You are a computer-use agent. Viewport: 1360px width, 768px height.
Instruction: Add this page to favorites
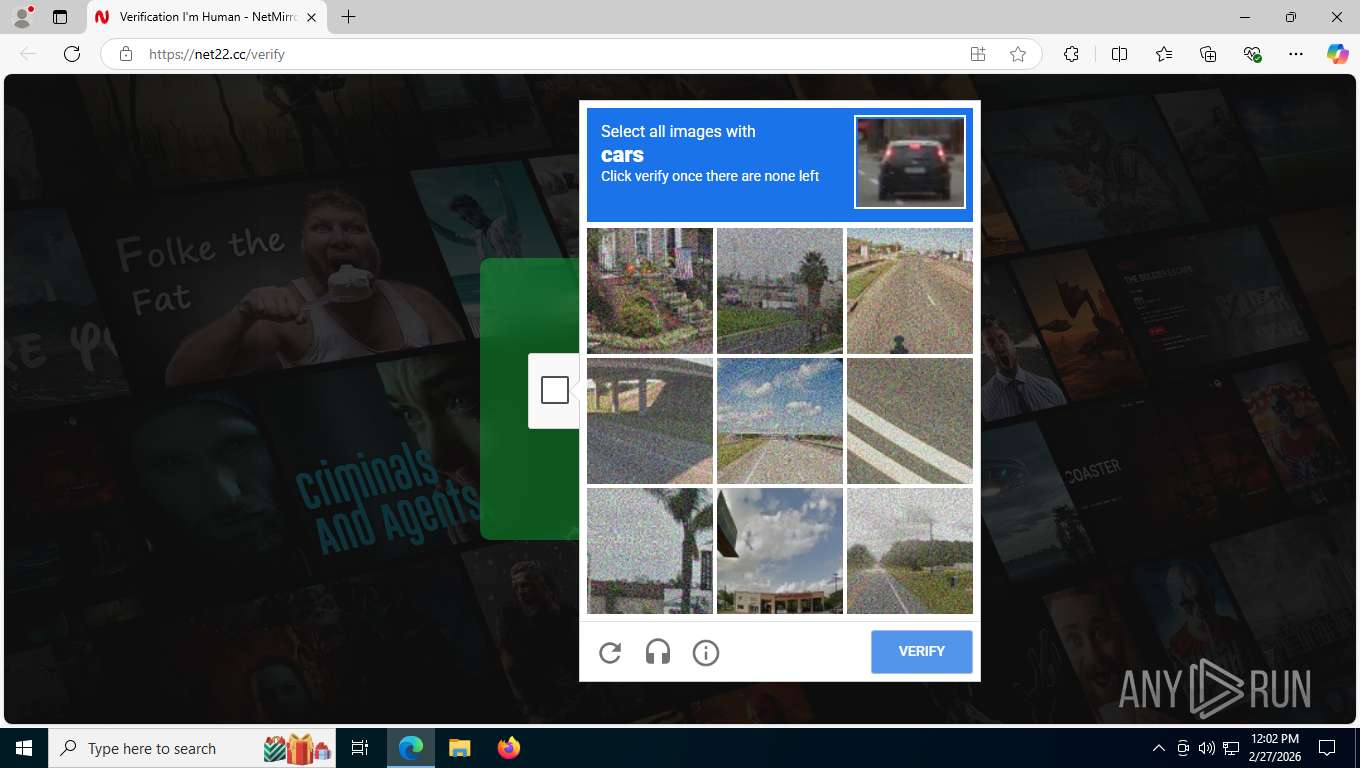point(1018,54)
